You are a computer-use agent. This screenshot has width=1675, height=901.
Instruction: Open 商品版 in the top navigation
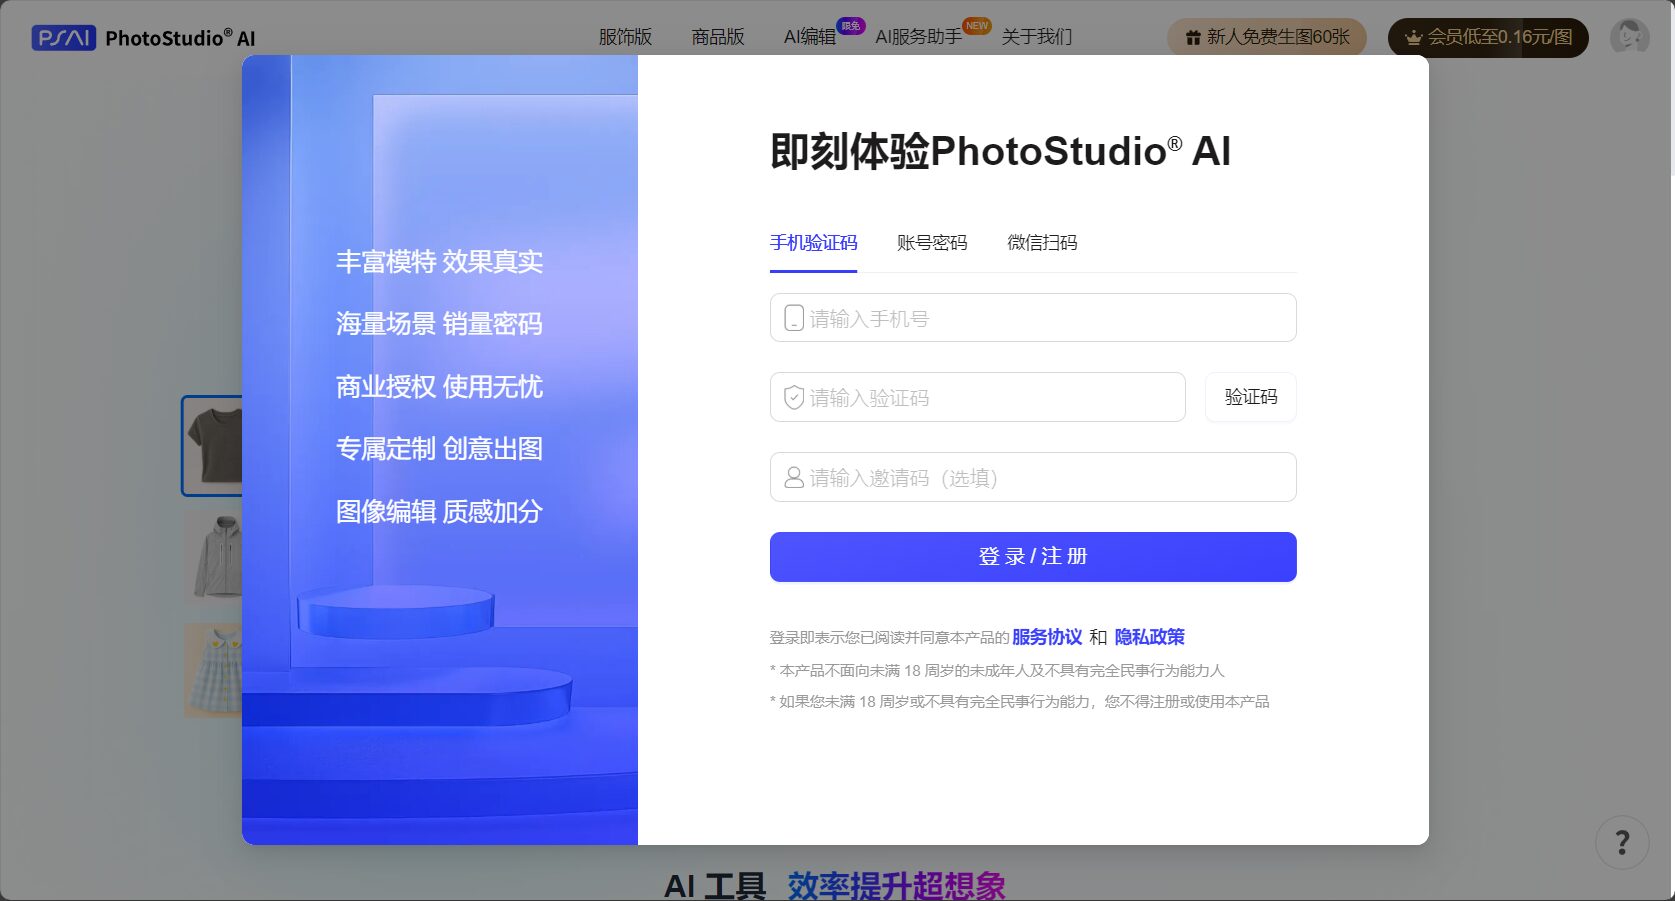(x=718, y=37)
